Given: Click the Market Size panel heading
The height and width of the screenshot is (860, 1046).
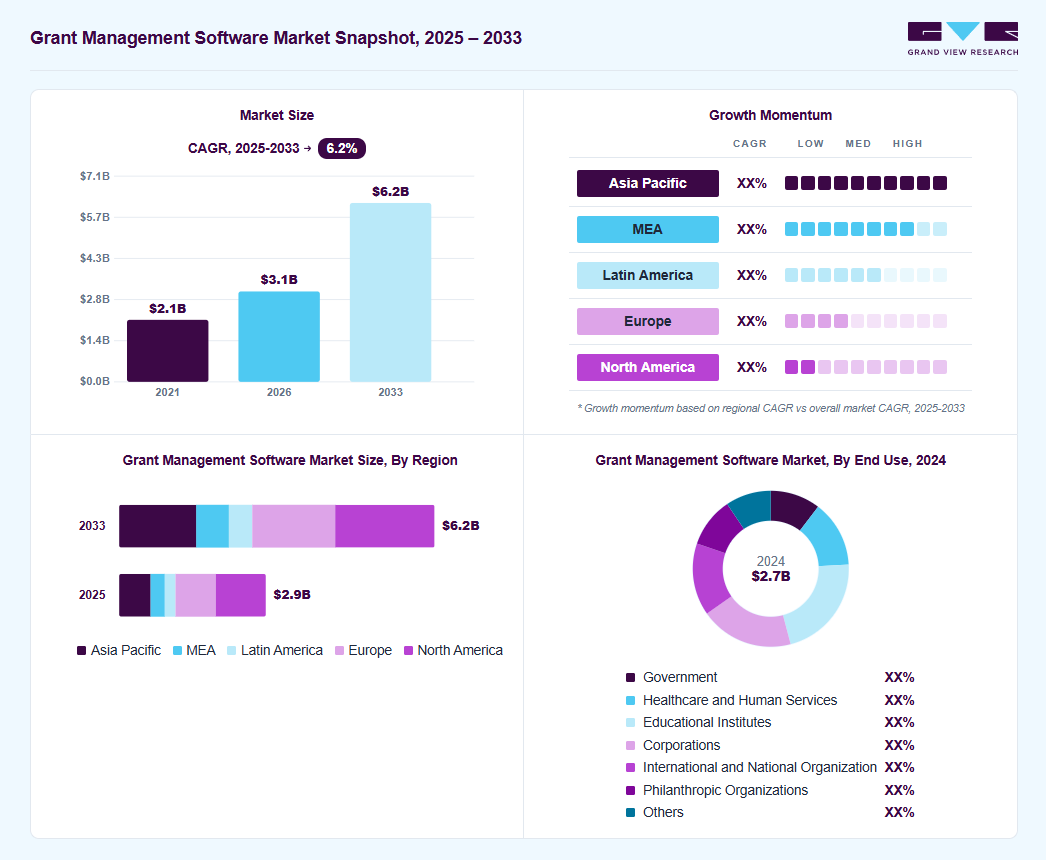Looking at the screenshot, I should pyautogui.click(x=277, y=115).
